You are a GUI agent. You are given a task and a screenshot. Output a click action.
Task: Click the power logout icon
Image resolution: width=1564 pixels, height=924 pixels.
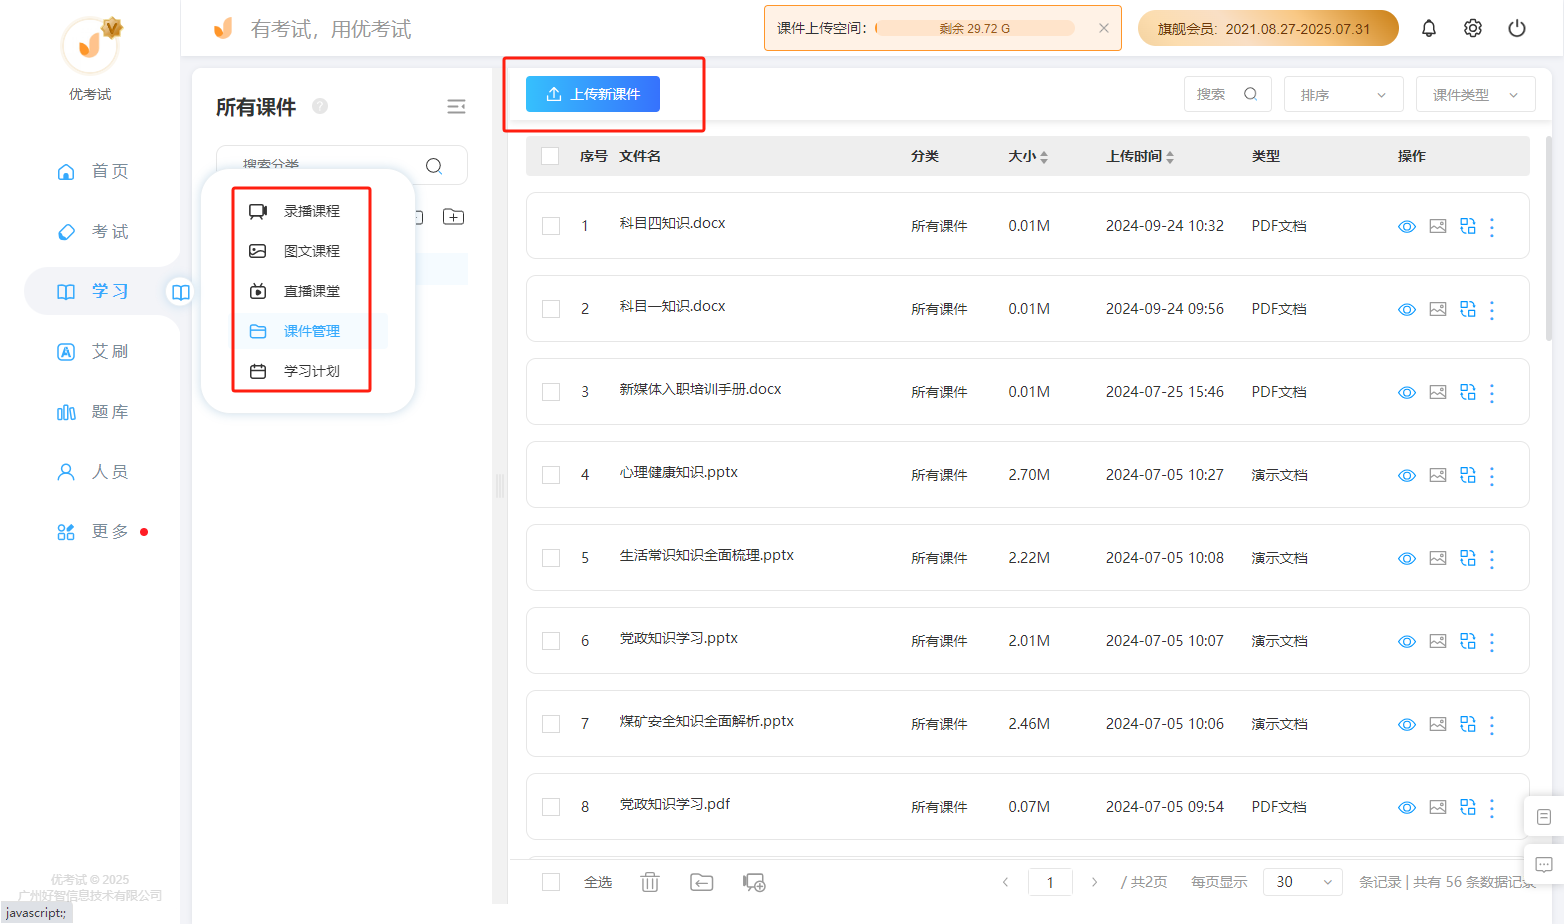click(1517, 28)
